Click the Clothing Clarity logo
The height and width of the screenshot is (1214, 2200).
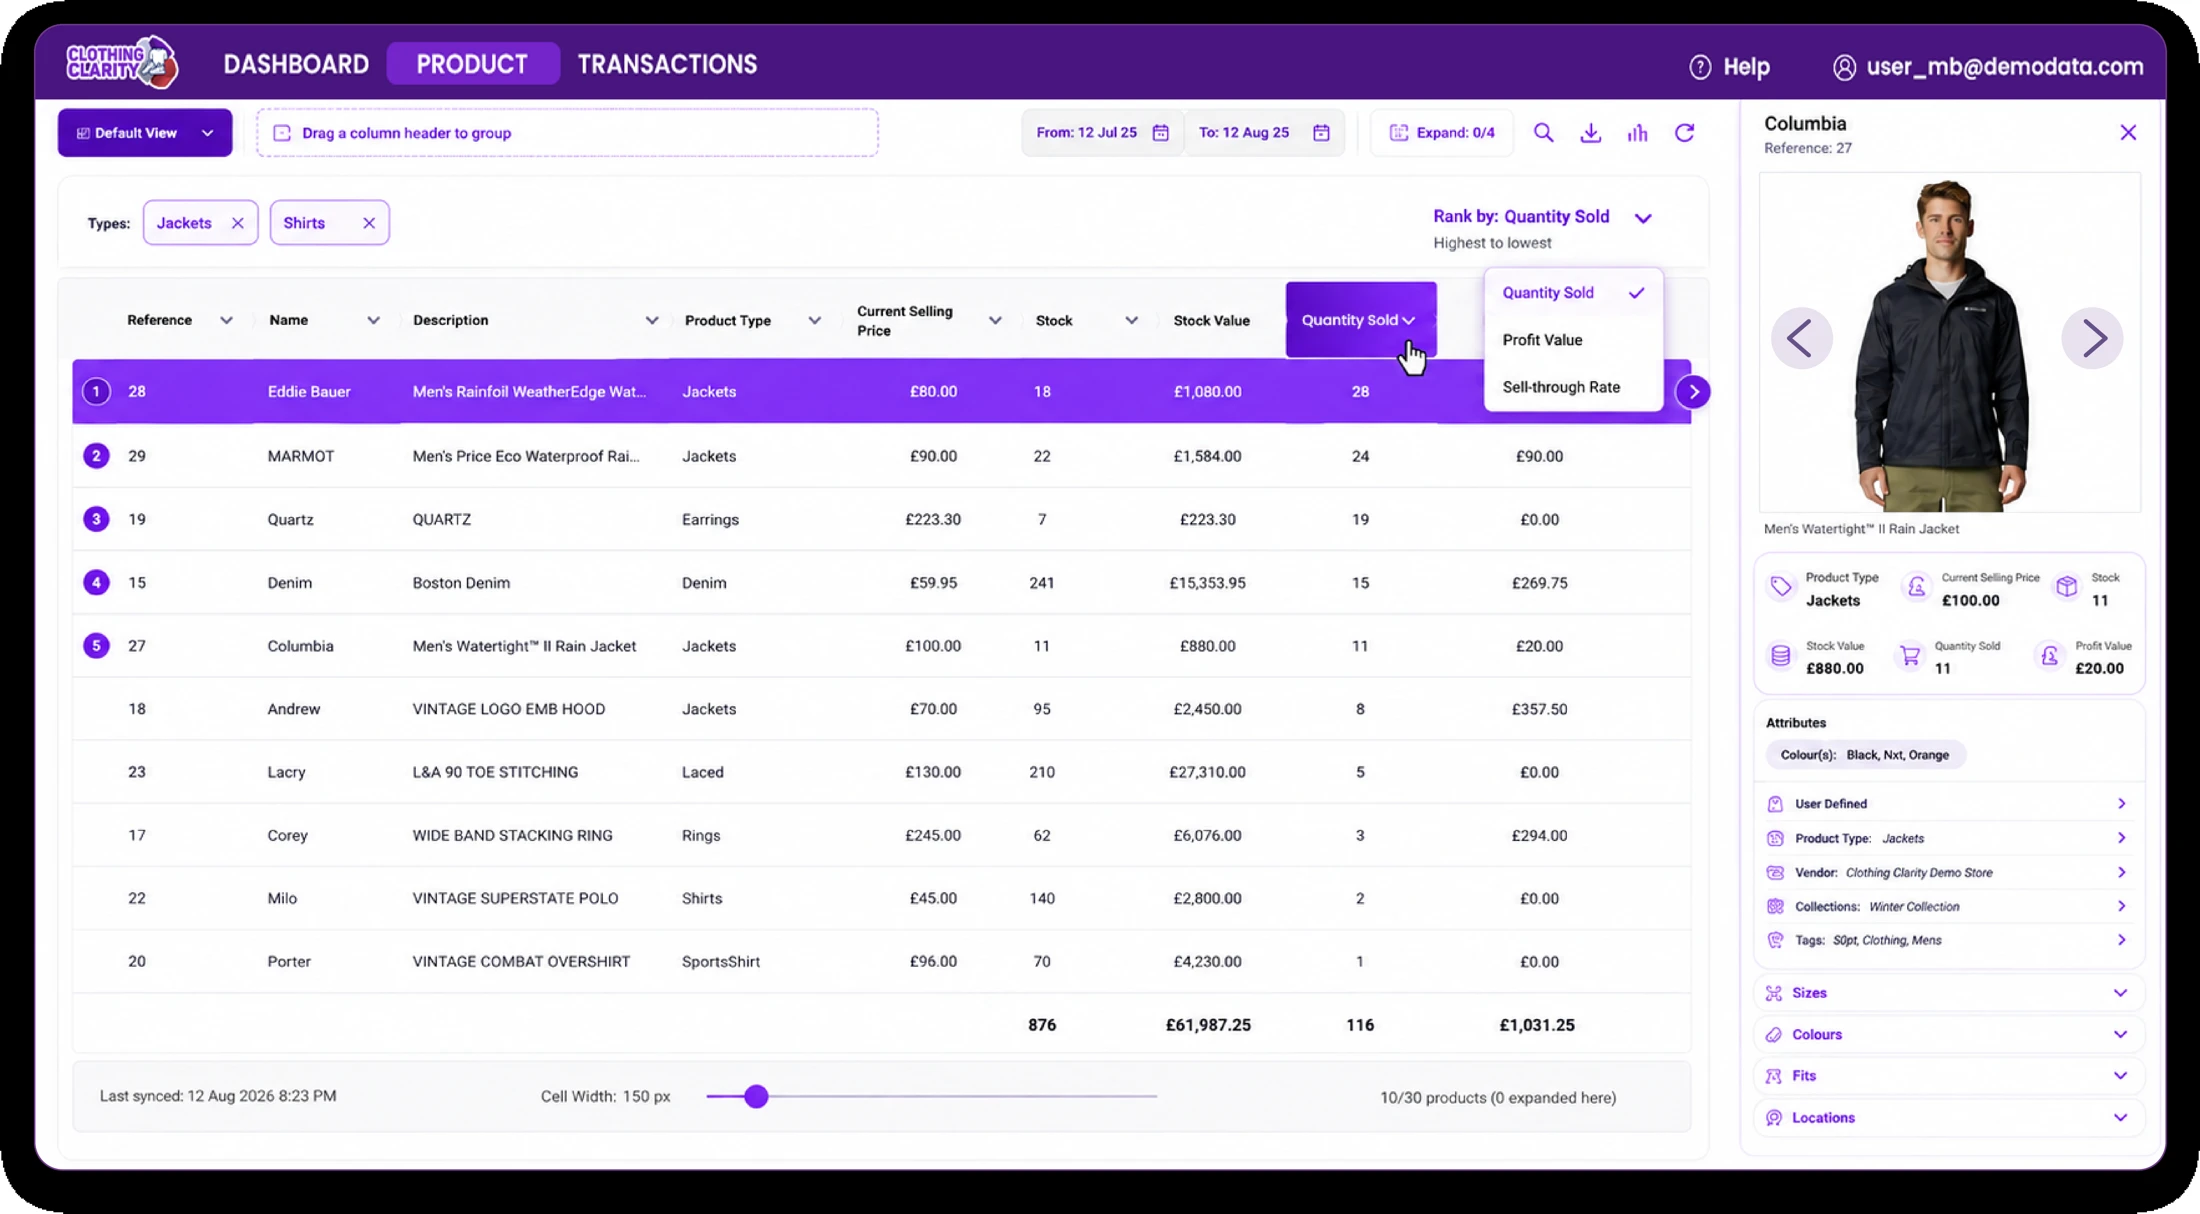122,63
